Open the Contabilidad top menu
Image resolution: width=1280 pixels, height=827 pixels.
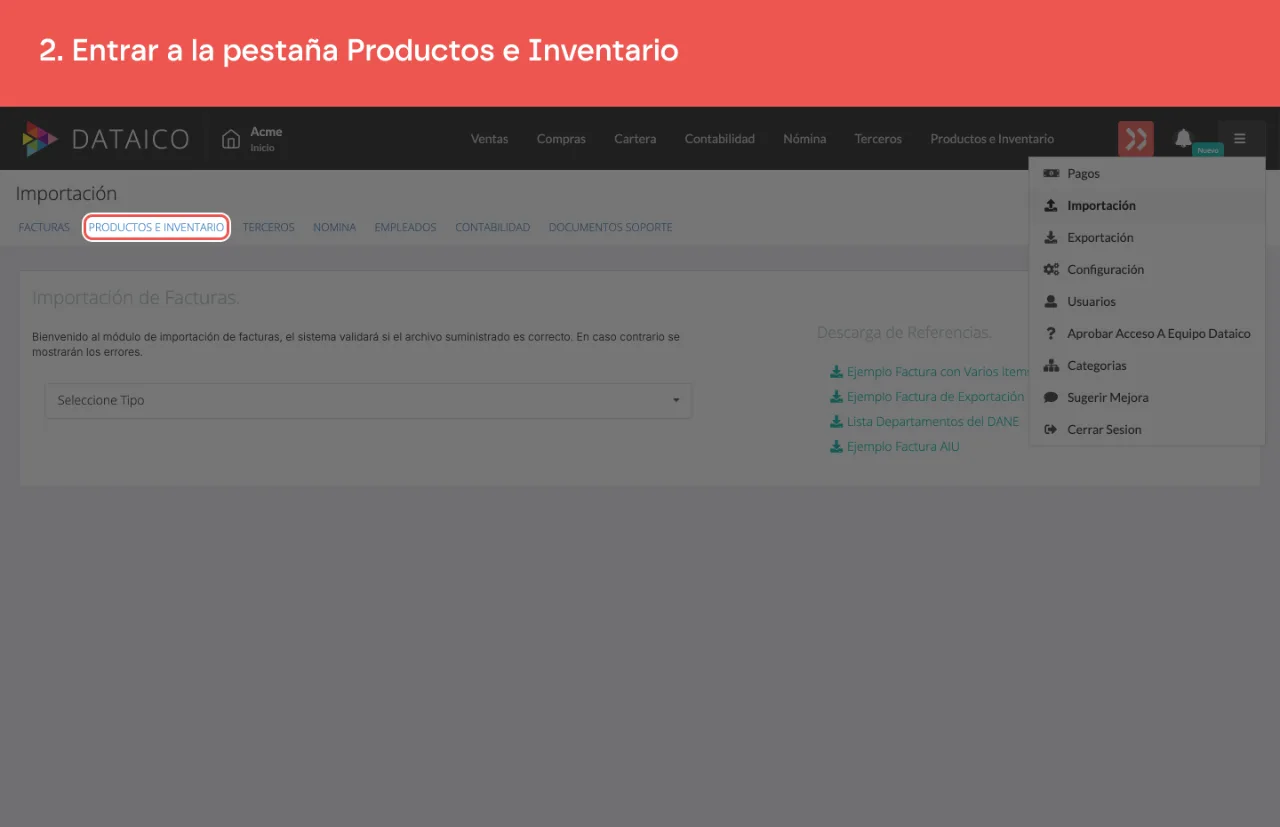coord(720,139)
